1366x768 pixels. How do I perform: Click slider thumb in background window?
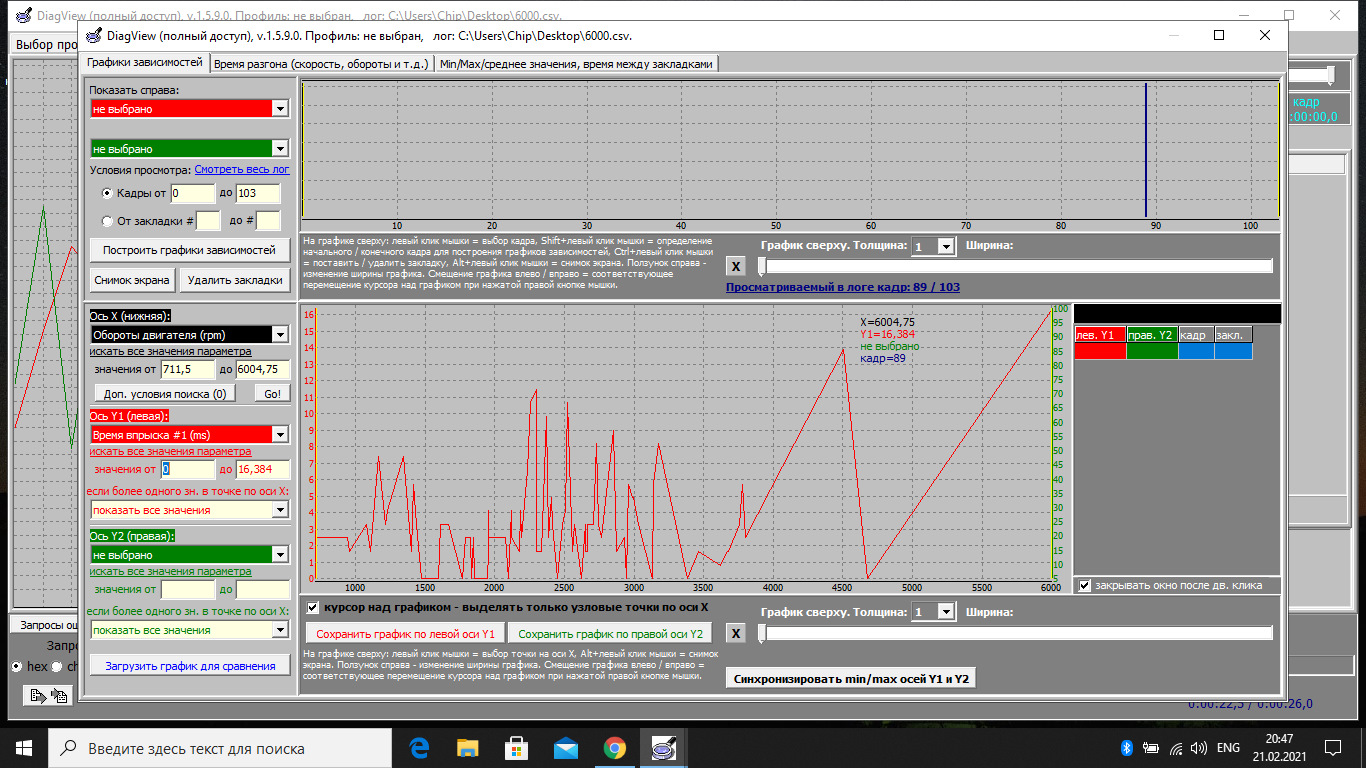1331,75
